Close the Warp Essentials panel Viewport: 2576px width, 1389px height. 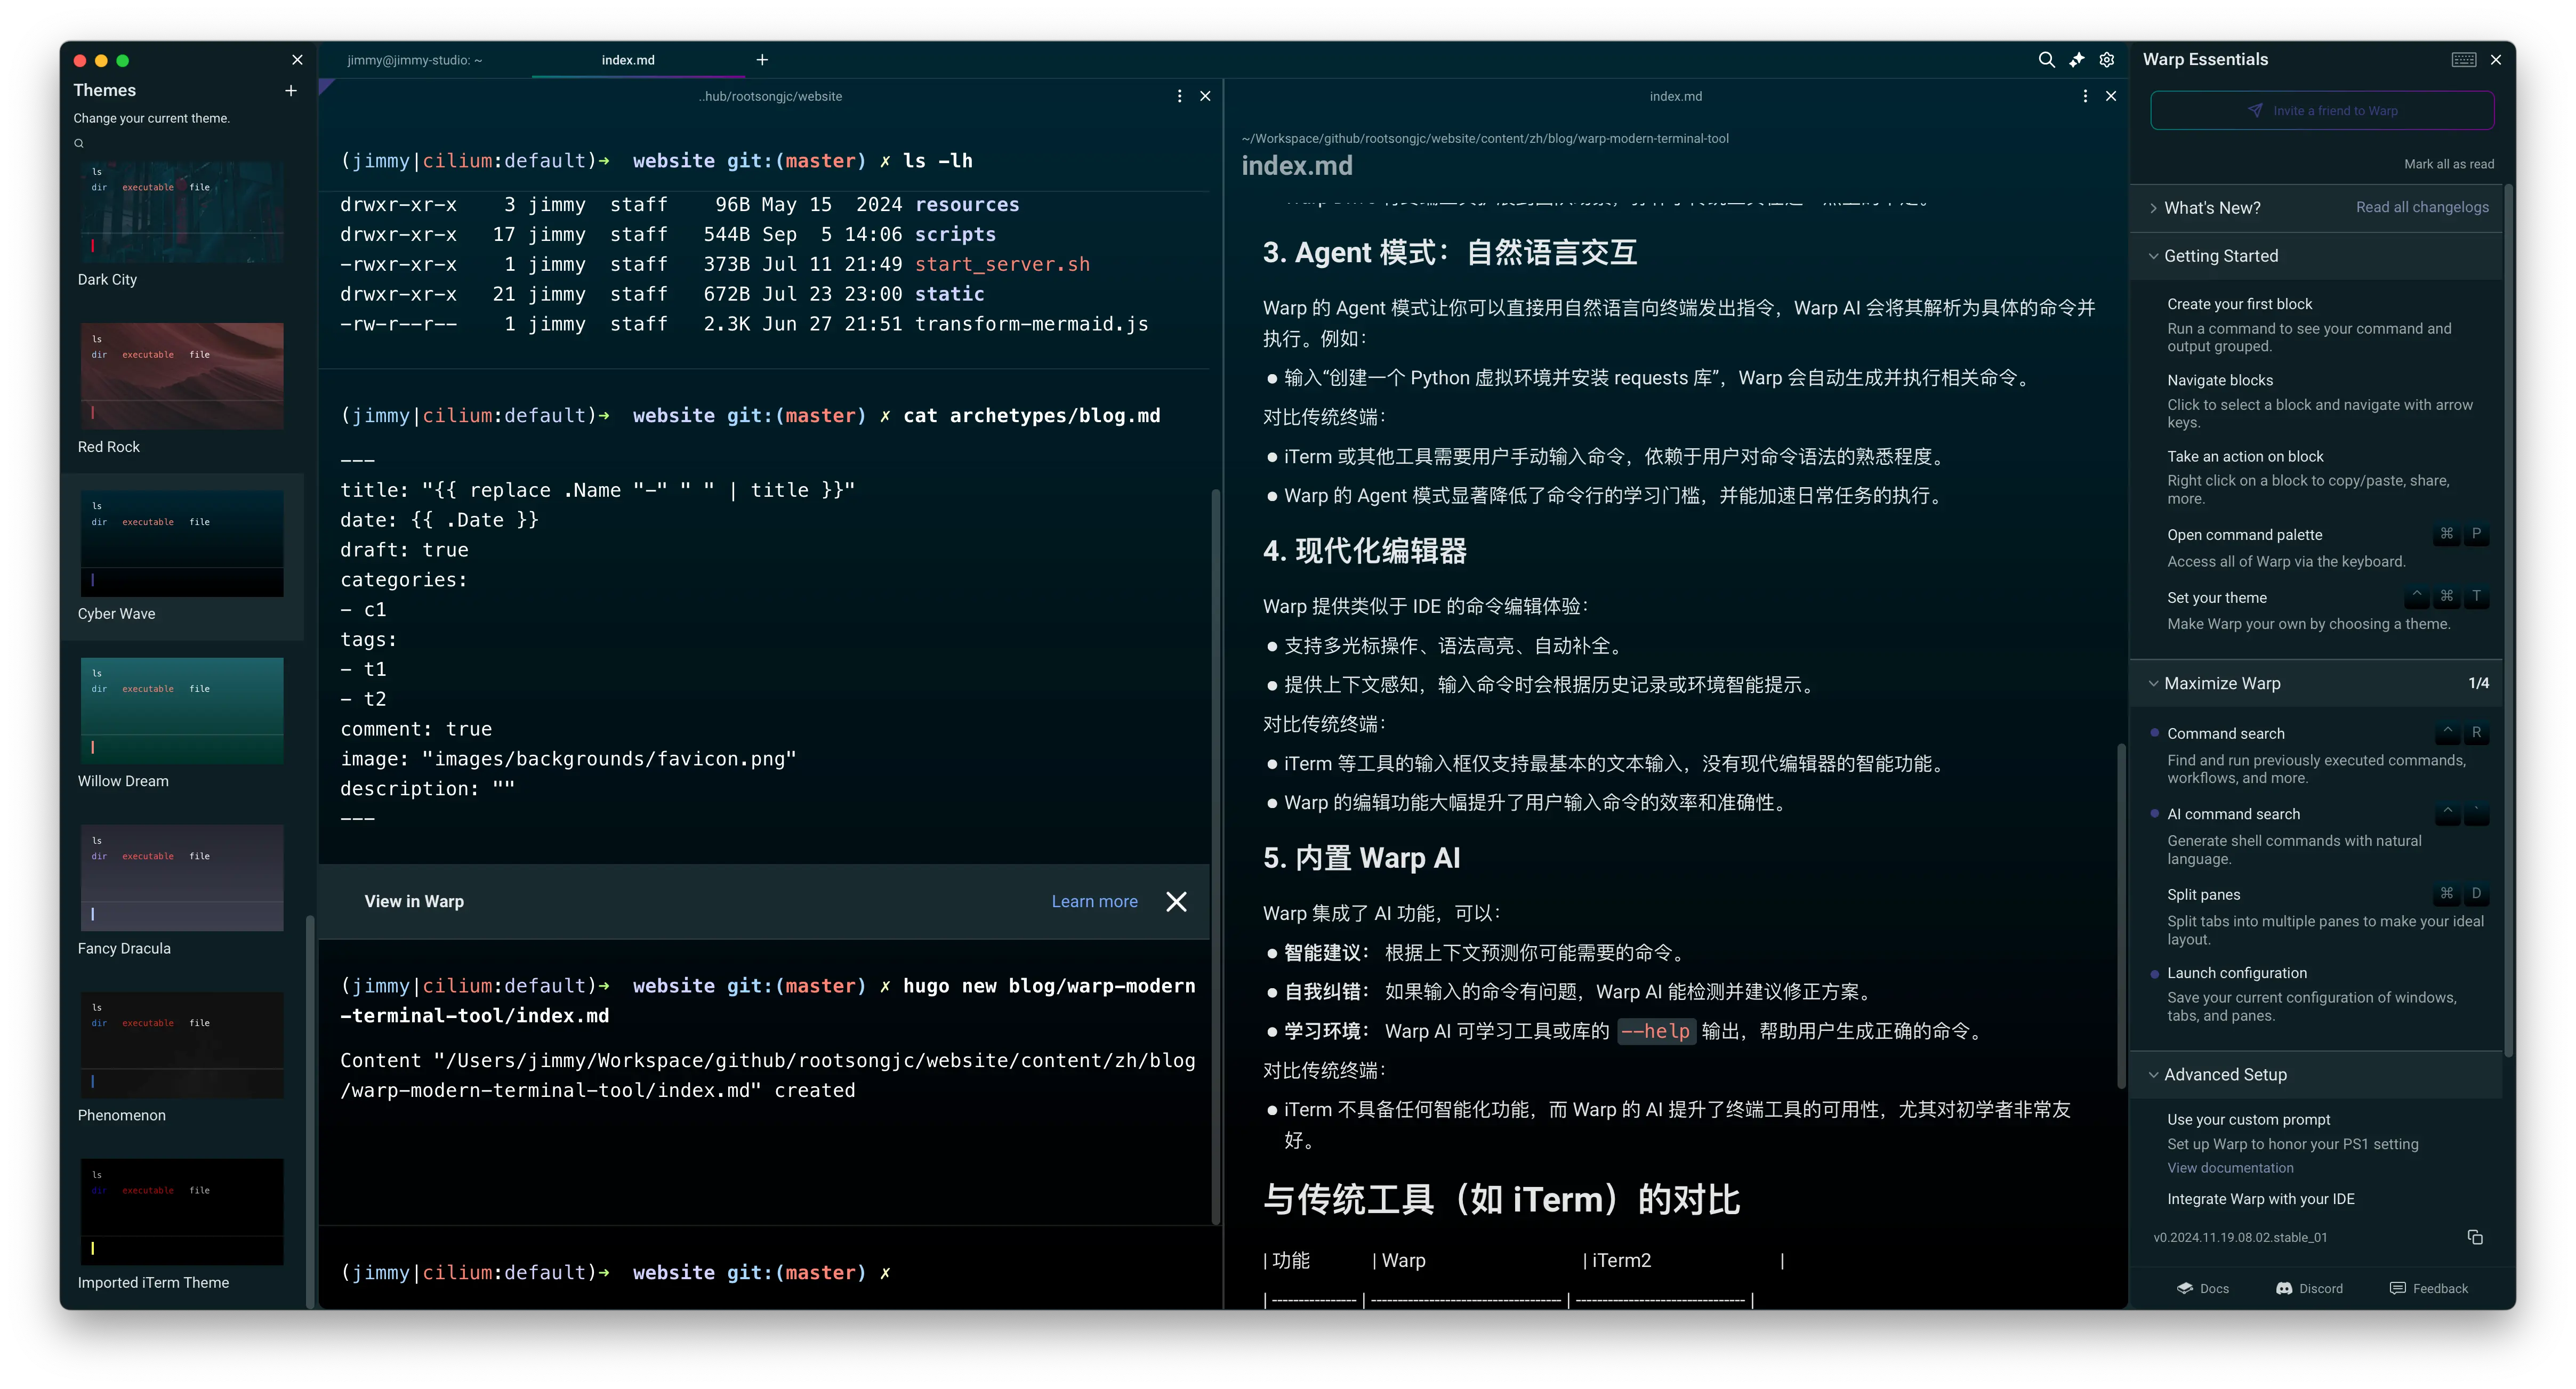coord(2496,60)
